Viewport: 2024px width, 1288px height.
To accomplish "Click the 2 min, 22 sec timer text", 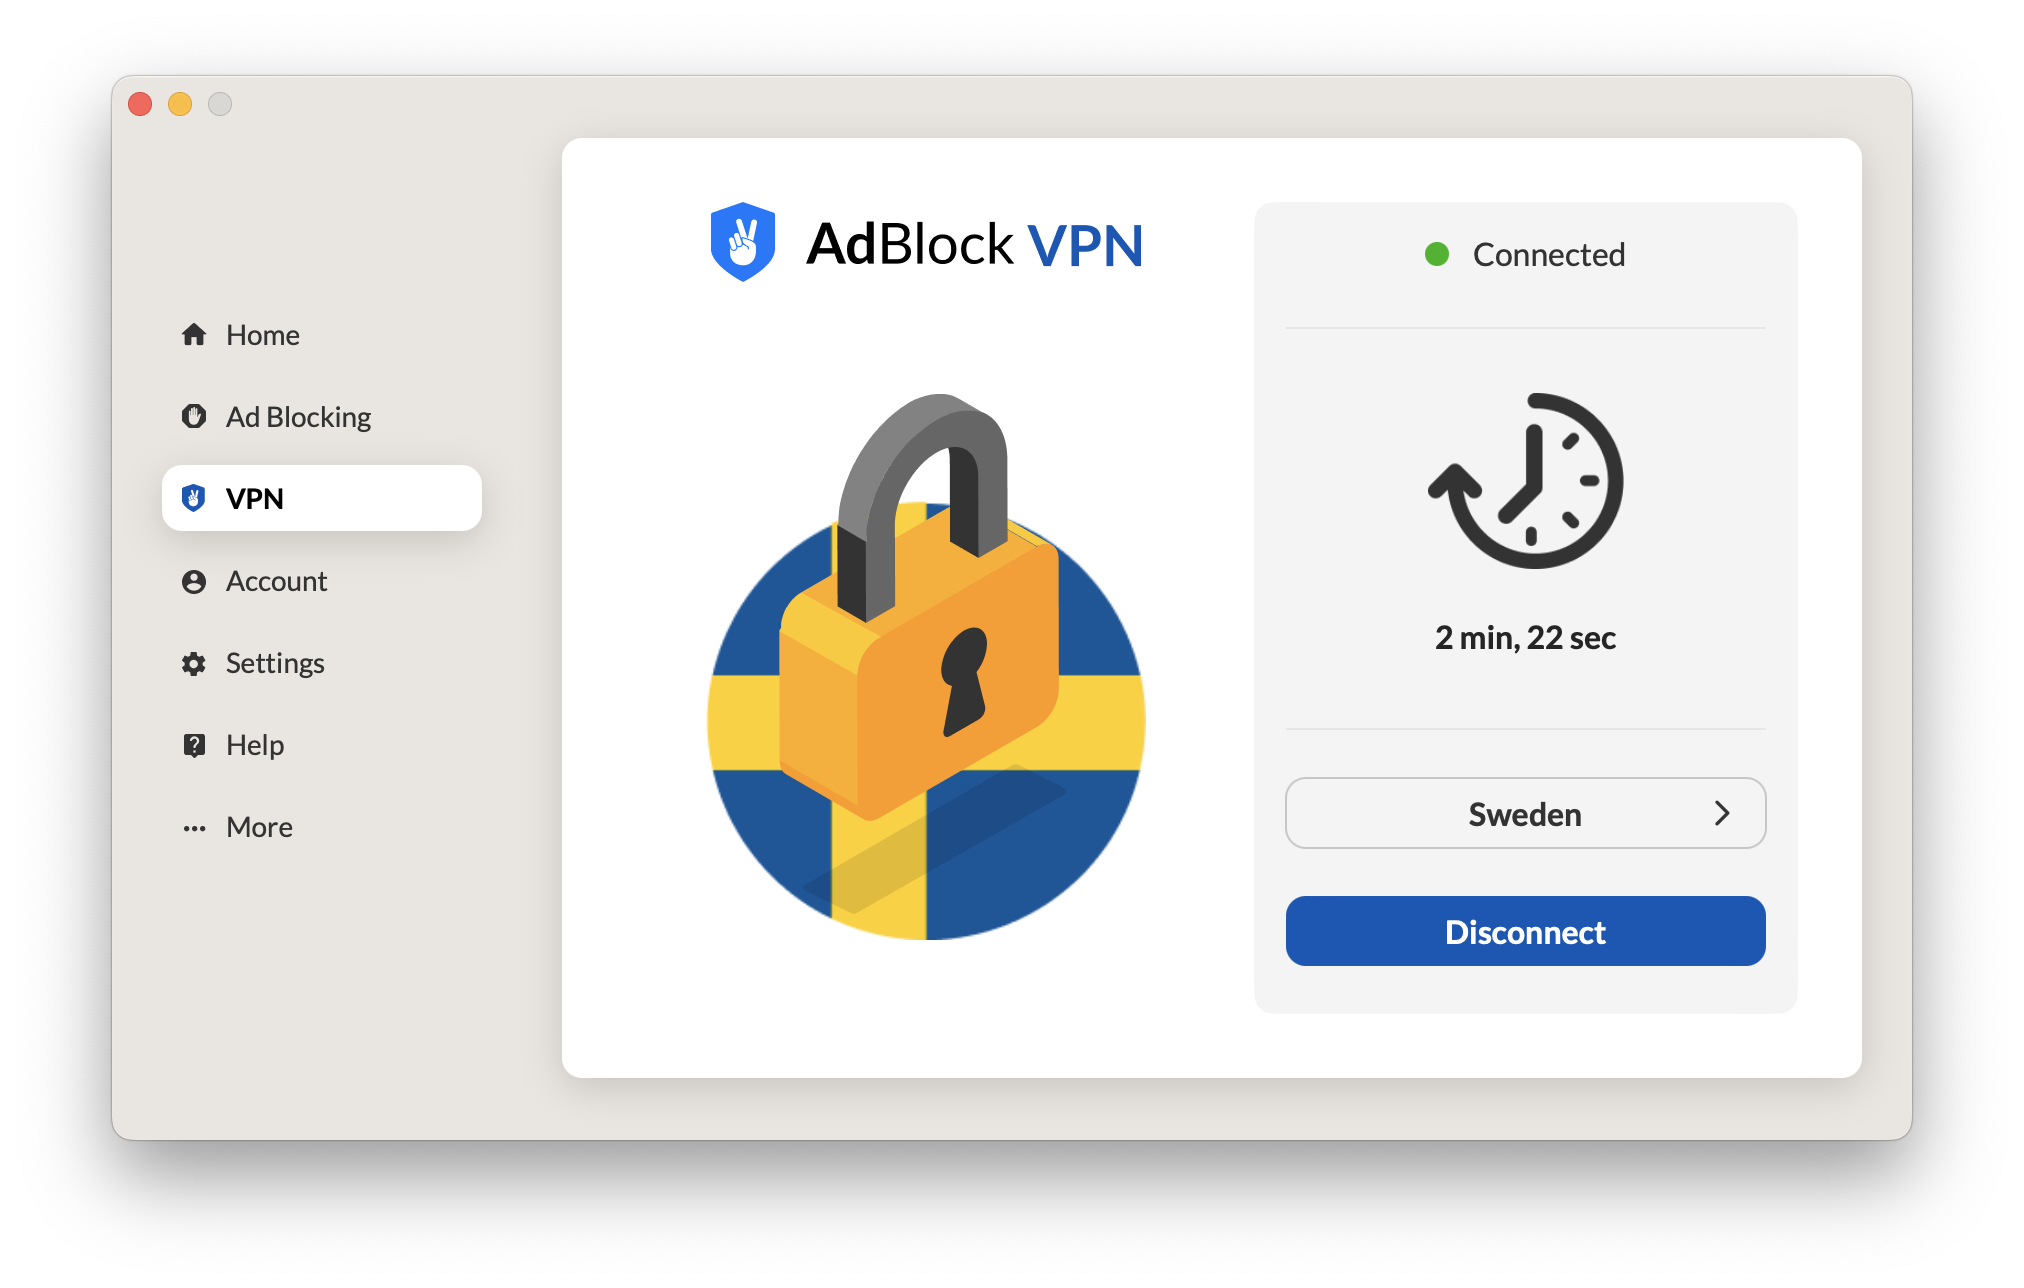I will (1524, 638).
